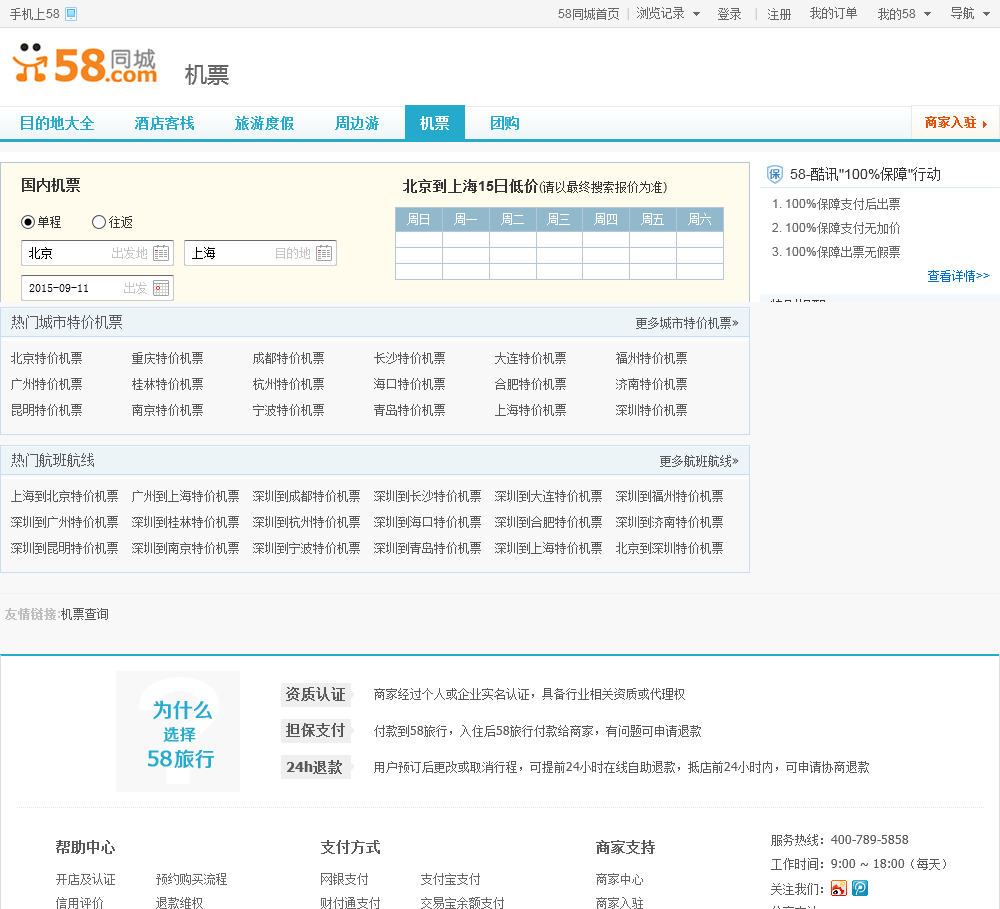The height and width of the screenshot is (909, 1000).
Task: Go to the 团购 tab
Action: [504, 123]
